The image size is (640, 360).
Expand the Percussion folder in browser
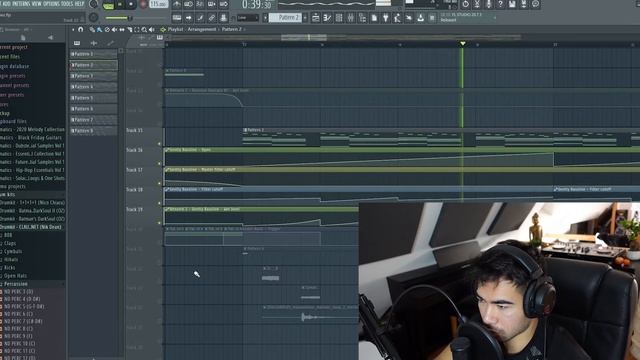click(x=16, y=284)
